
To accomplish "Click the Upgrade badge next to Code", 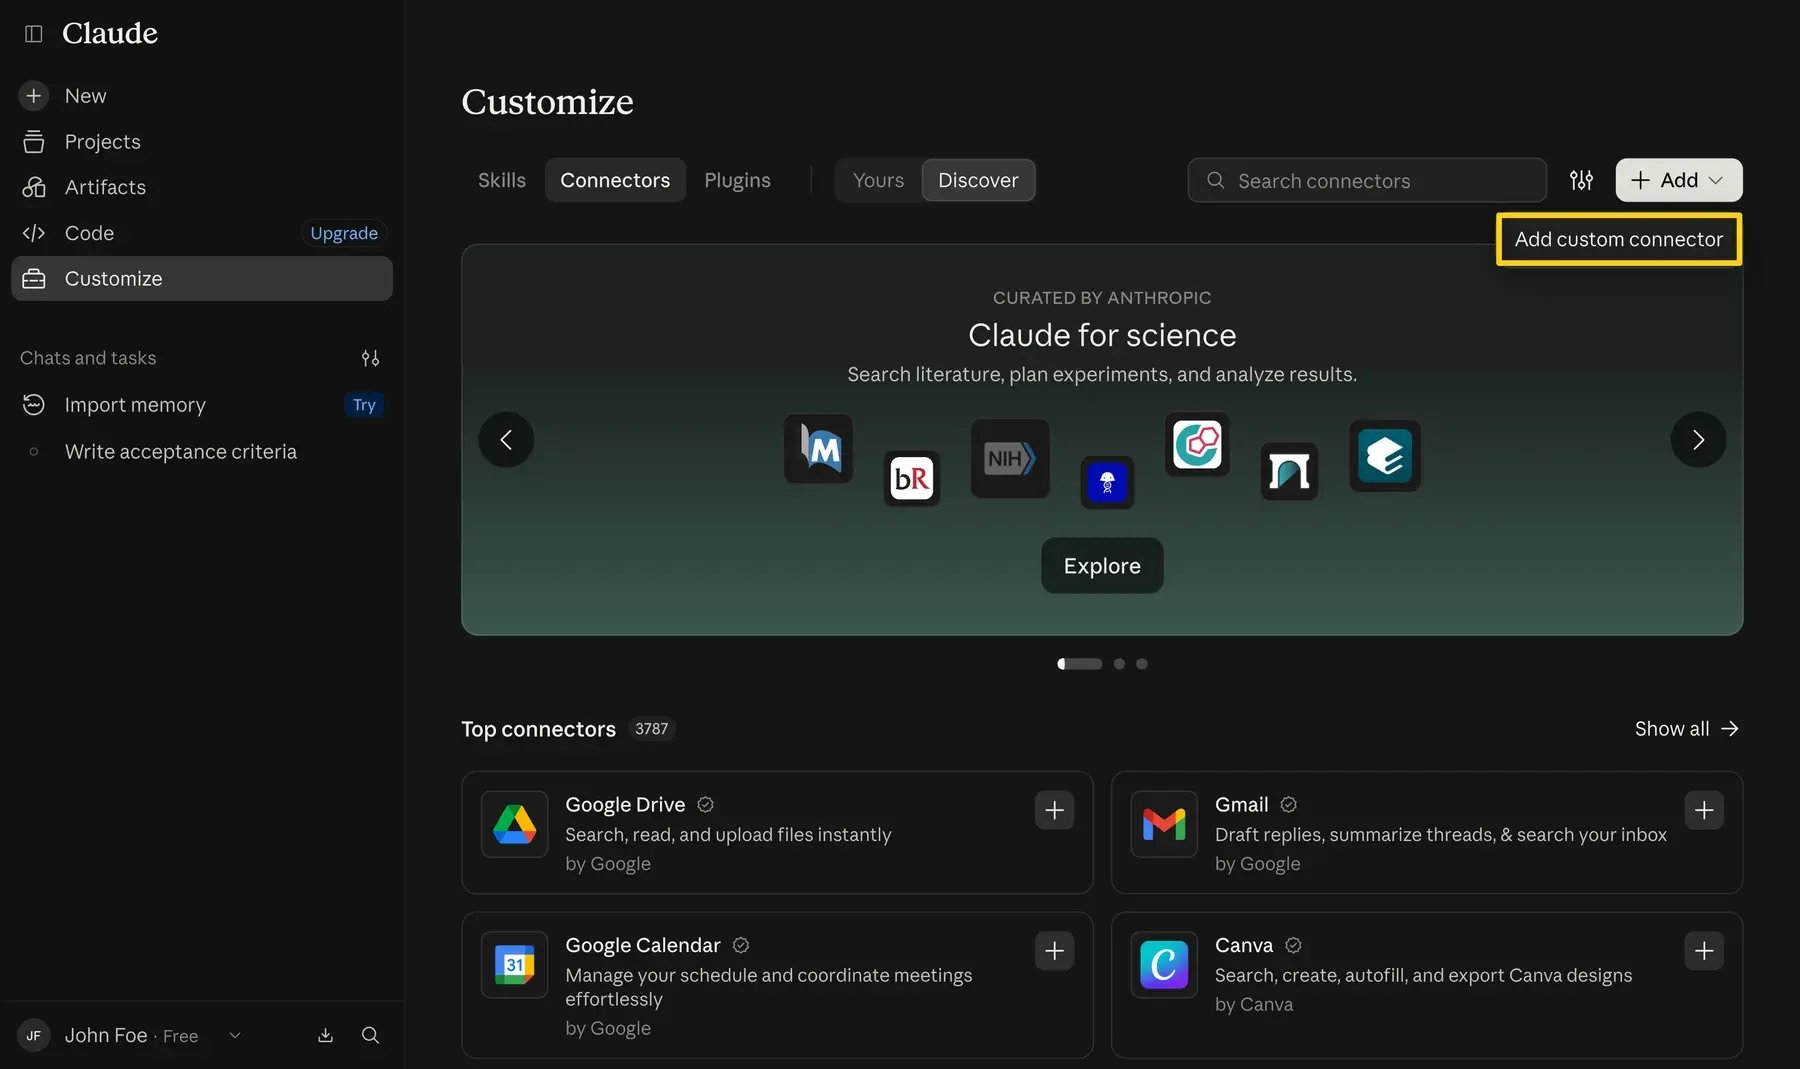I will 344,233.
